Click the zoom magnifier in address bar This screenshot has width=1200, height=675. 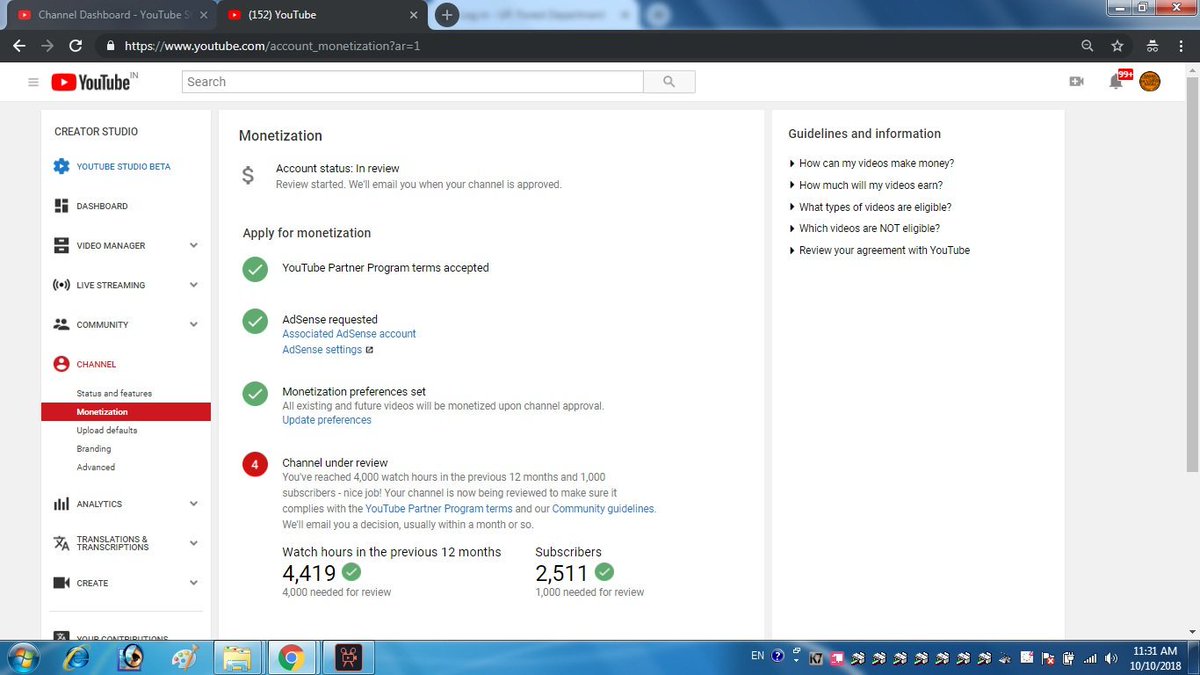(x=1088, y=46)
